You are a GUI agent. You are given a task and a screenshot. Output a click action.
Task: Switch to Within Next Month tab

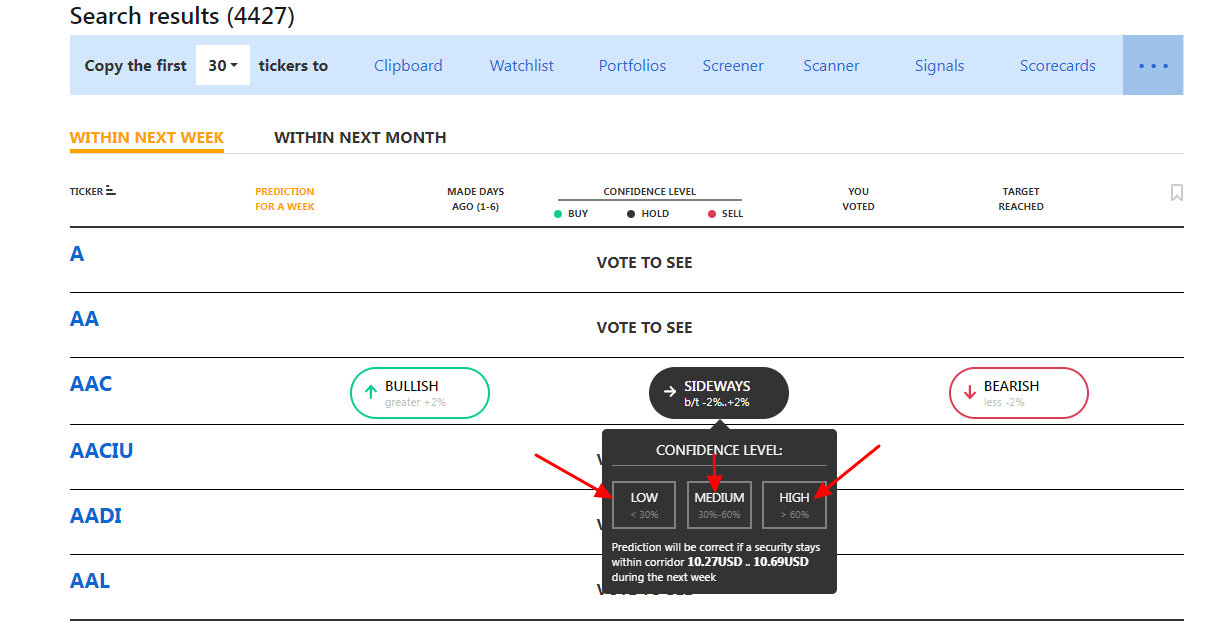click(x=360, y=138)
